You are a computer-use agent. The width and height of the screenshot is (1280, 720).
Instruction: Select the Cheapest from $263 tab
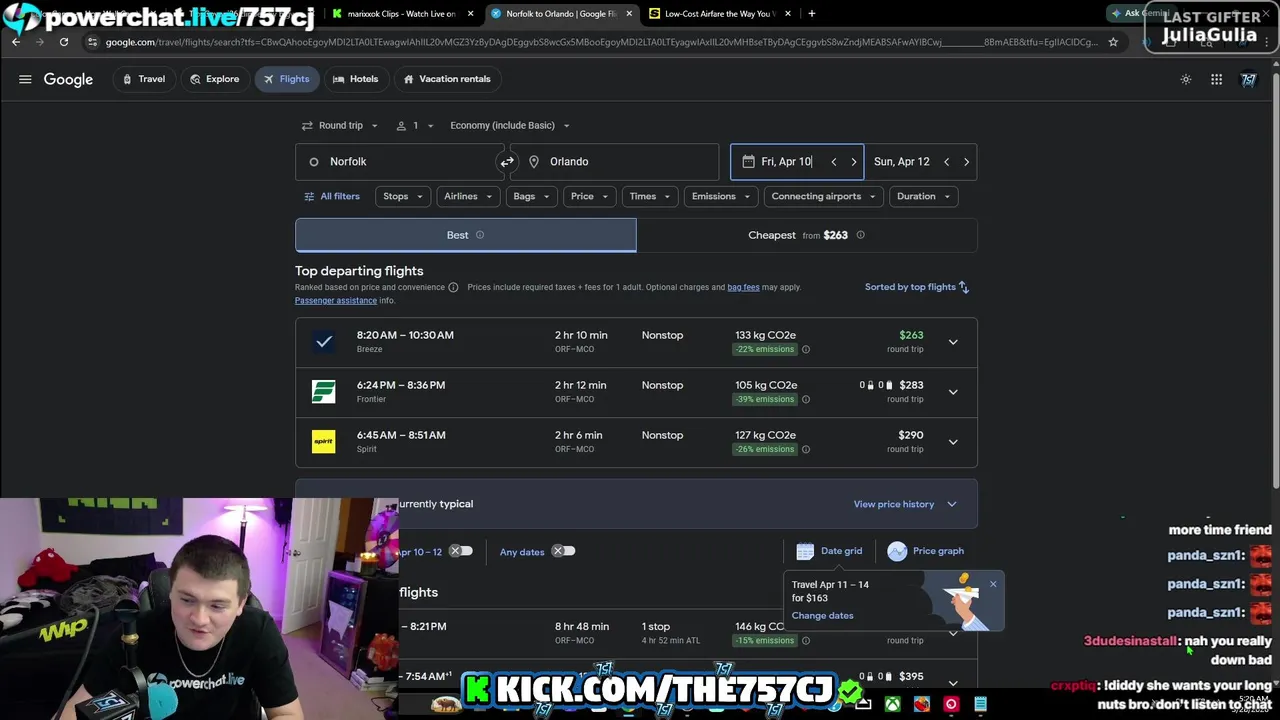[806, 235]
